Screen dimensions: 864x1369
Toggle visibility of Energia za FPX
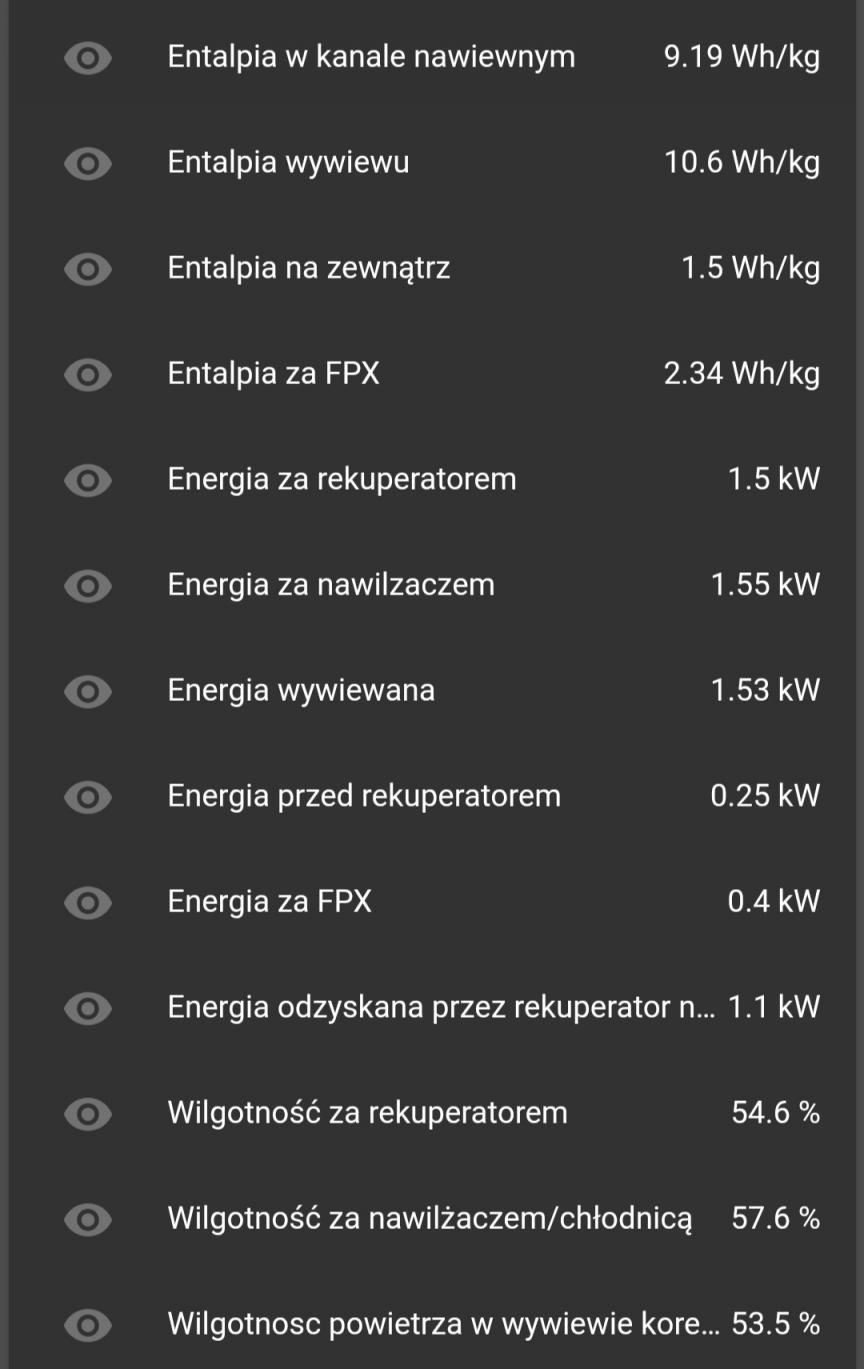pos(88,903)
